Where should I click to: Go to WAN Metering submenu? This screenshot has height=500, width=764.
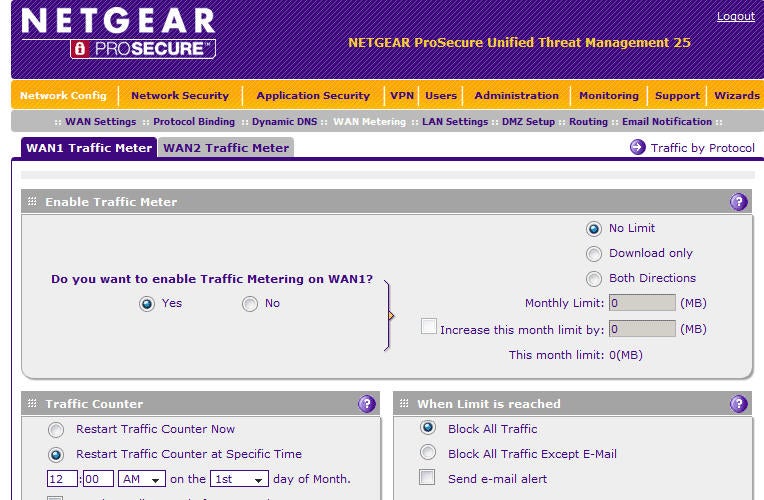(x=369, y=122)
